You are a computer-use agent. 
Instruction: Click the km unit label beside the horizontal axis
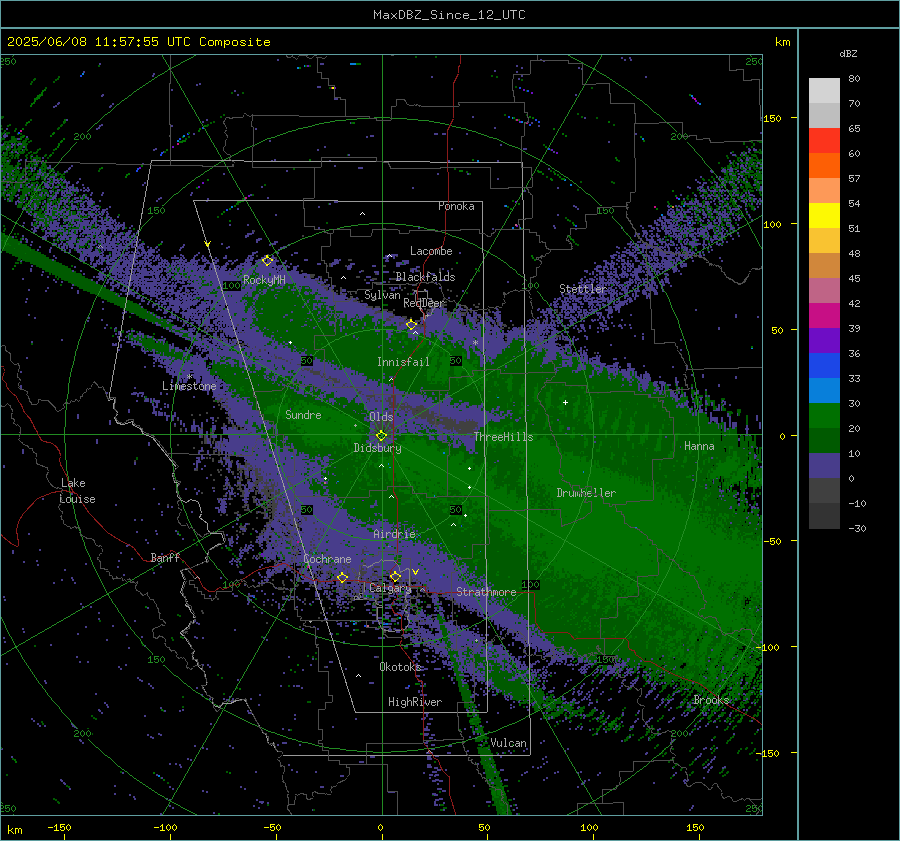pyautogui.click(x=14, y=830)
